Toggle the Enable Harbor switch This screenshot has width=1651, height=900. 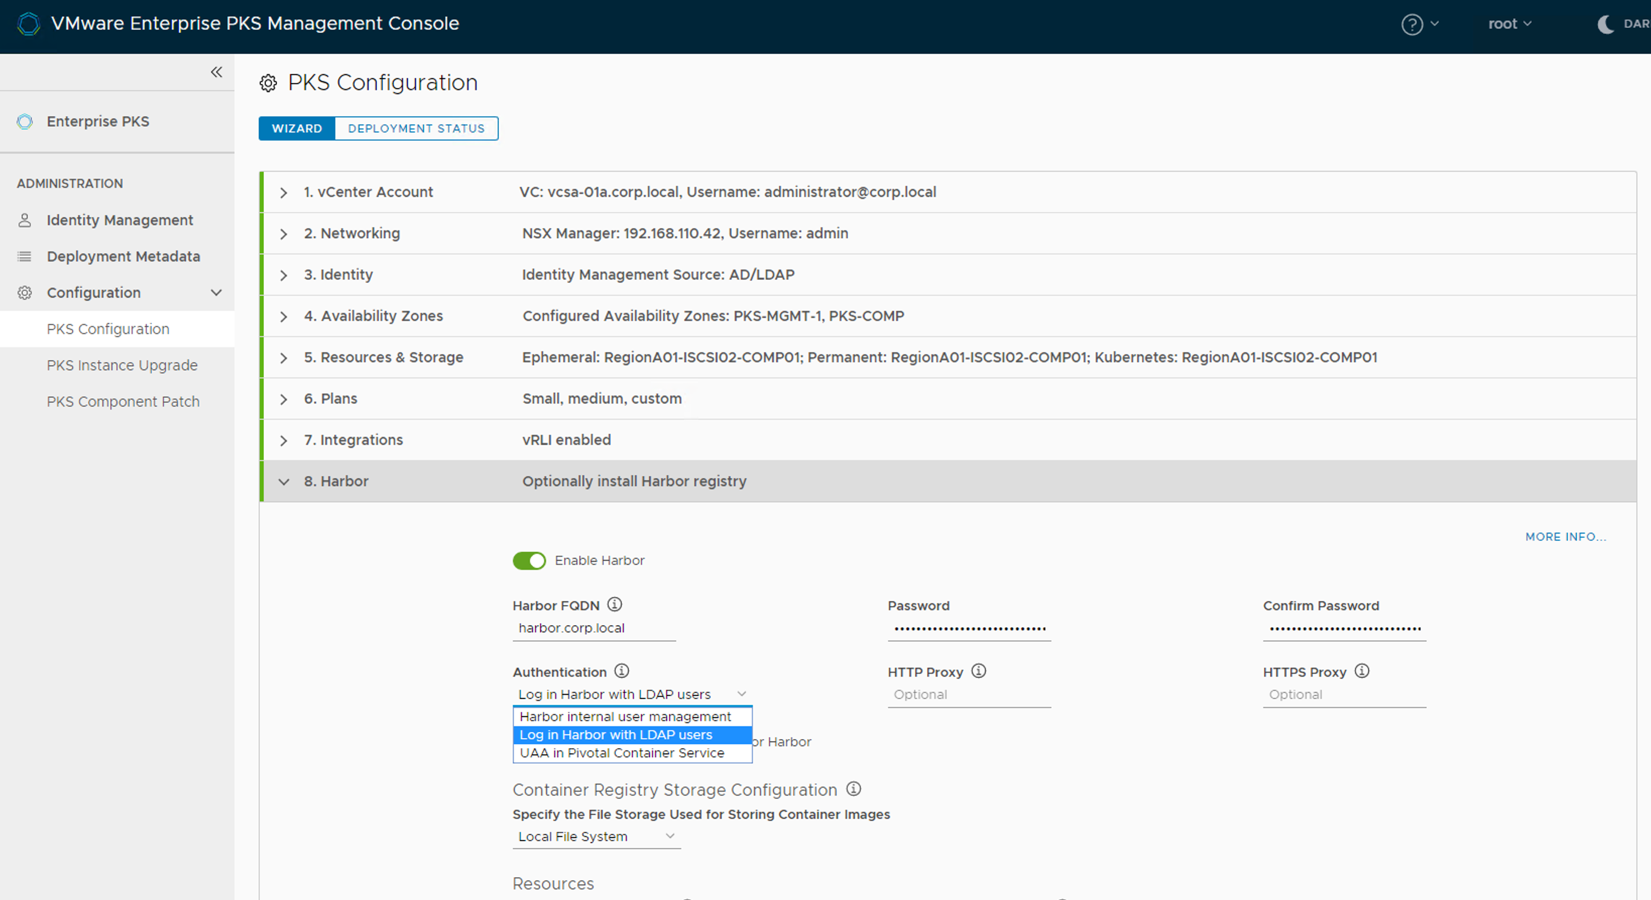(x=529, y=561)
